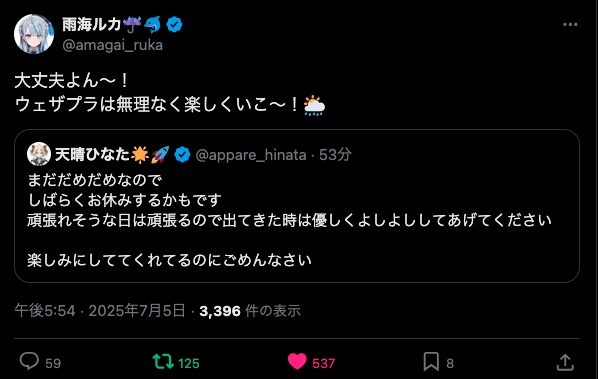Click the reply speech bubble icon
The width and height of the screenshot is (598, 379).
[29, 361]
